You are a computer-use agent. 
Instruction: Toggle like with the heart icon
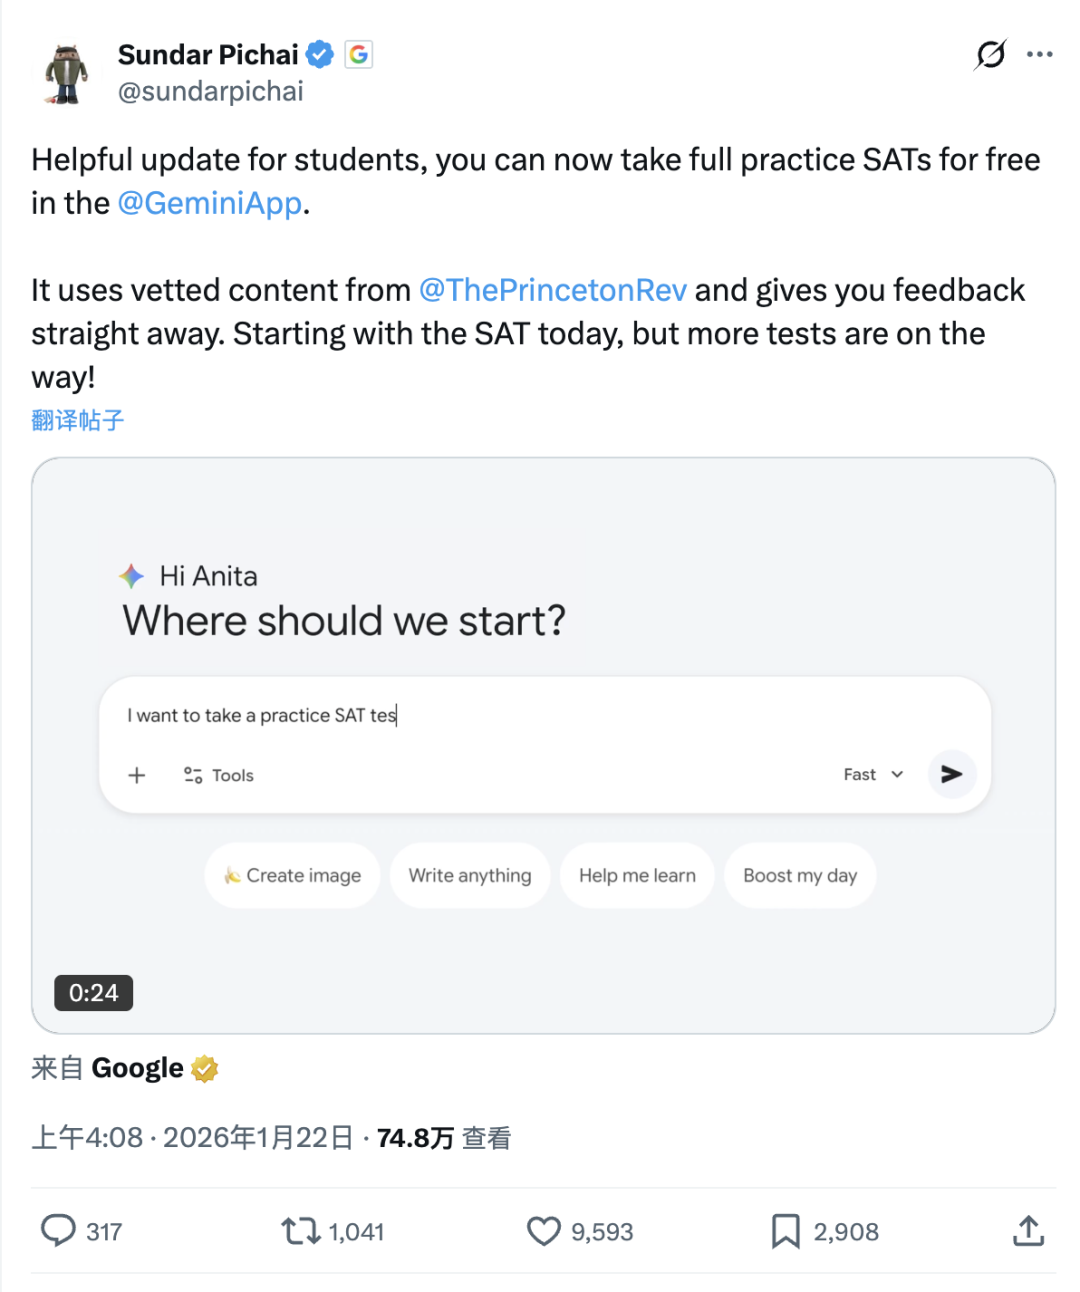point(544,1230)
